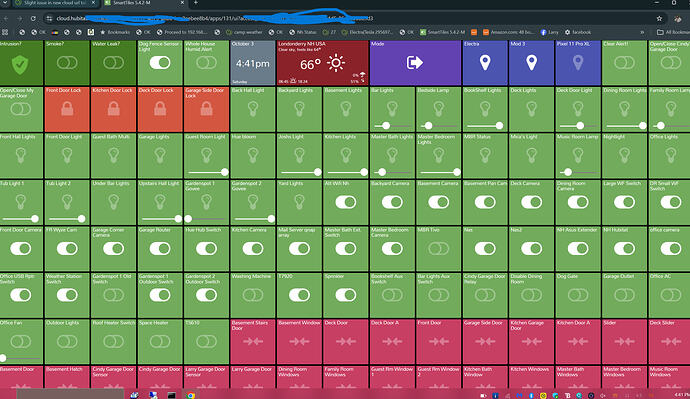This screenshot has height=399, width=690.
Task: Click the Front Hall Lights bulb
Action: click(x=21, y=155)
